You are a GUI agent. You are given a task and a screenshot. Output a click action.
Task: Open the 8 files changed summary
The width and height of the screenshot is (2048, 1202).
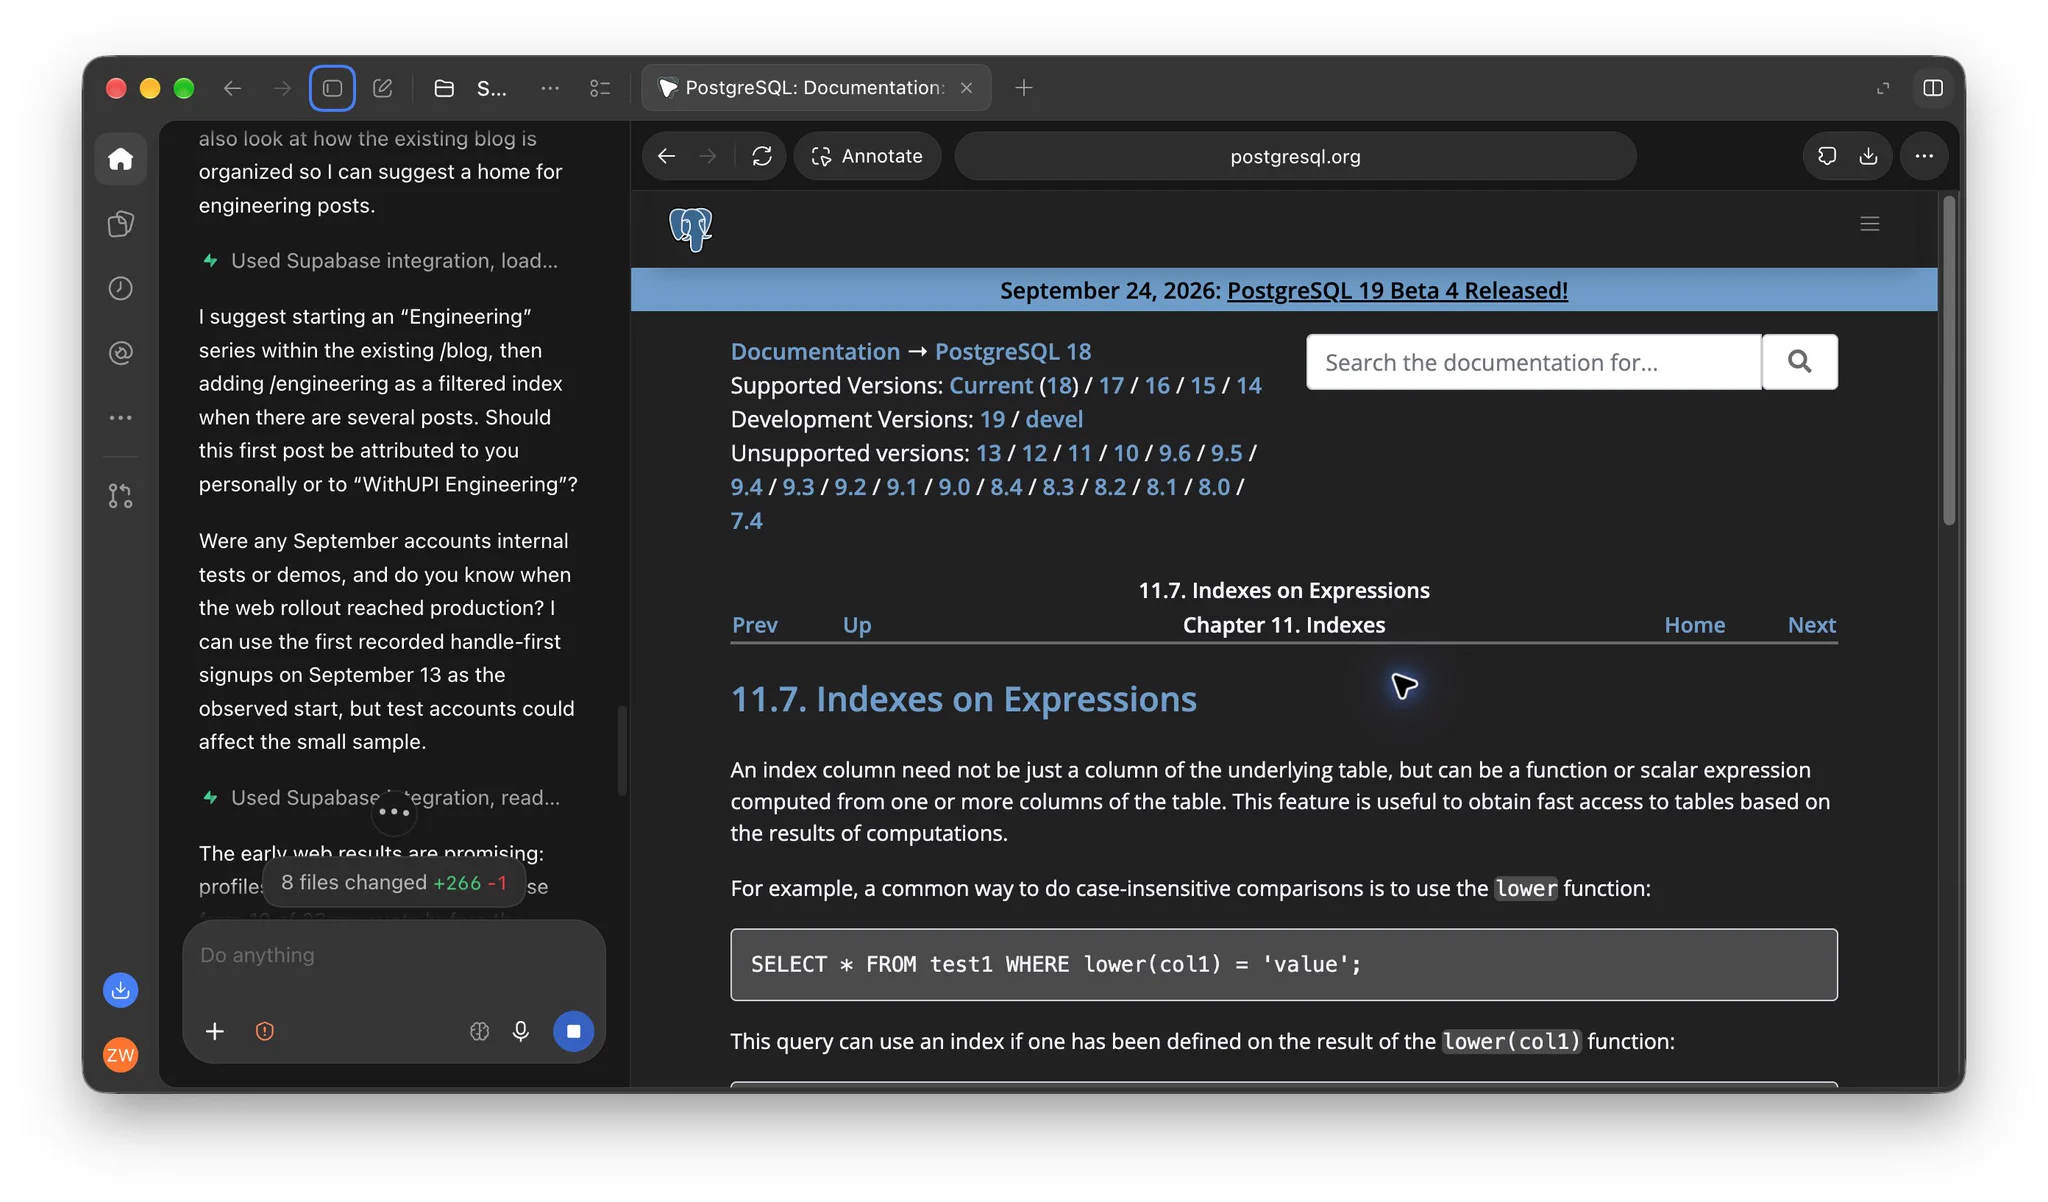(393, 883)
